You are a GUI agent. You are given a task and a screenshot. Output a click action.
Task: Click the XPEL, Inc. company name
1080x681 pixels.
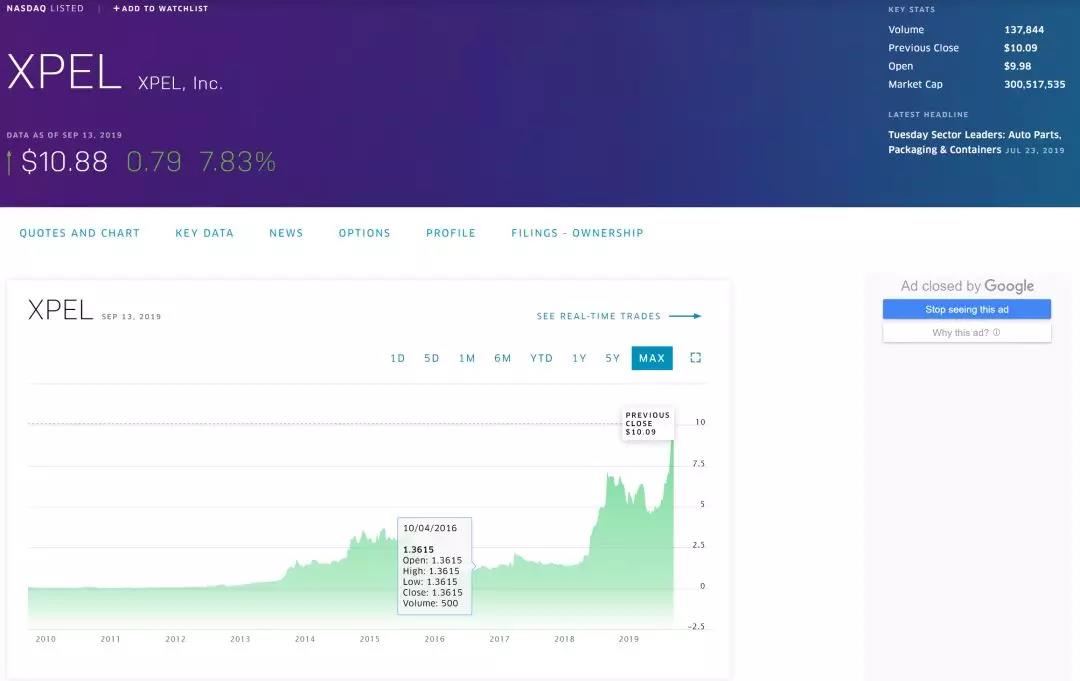pyautogui.click(x=180, y=83)
